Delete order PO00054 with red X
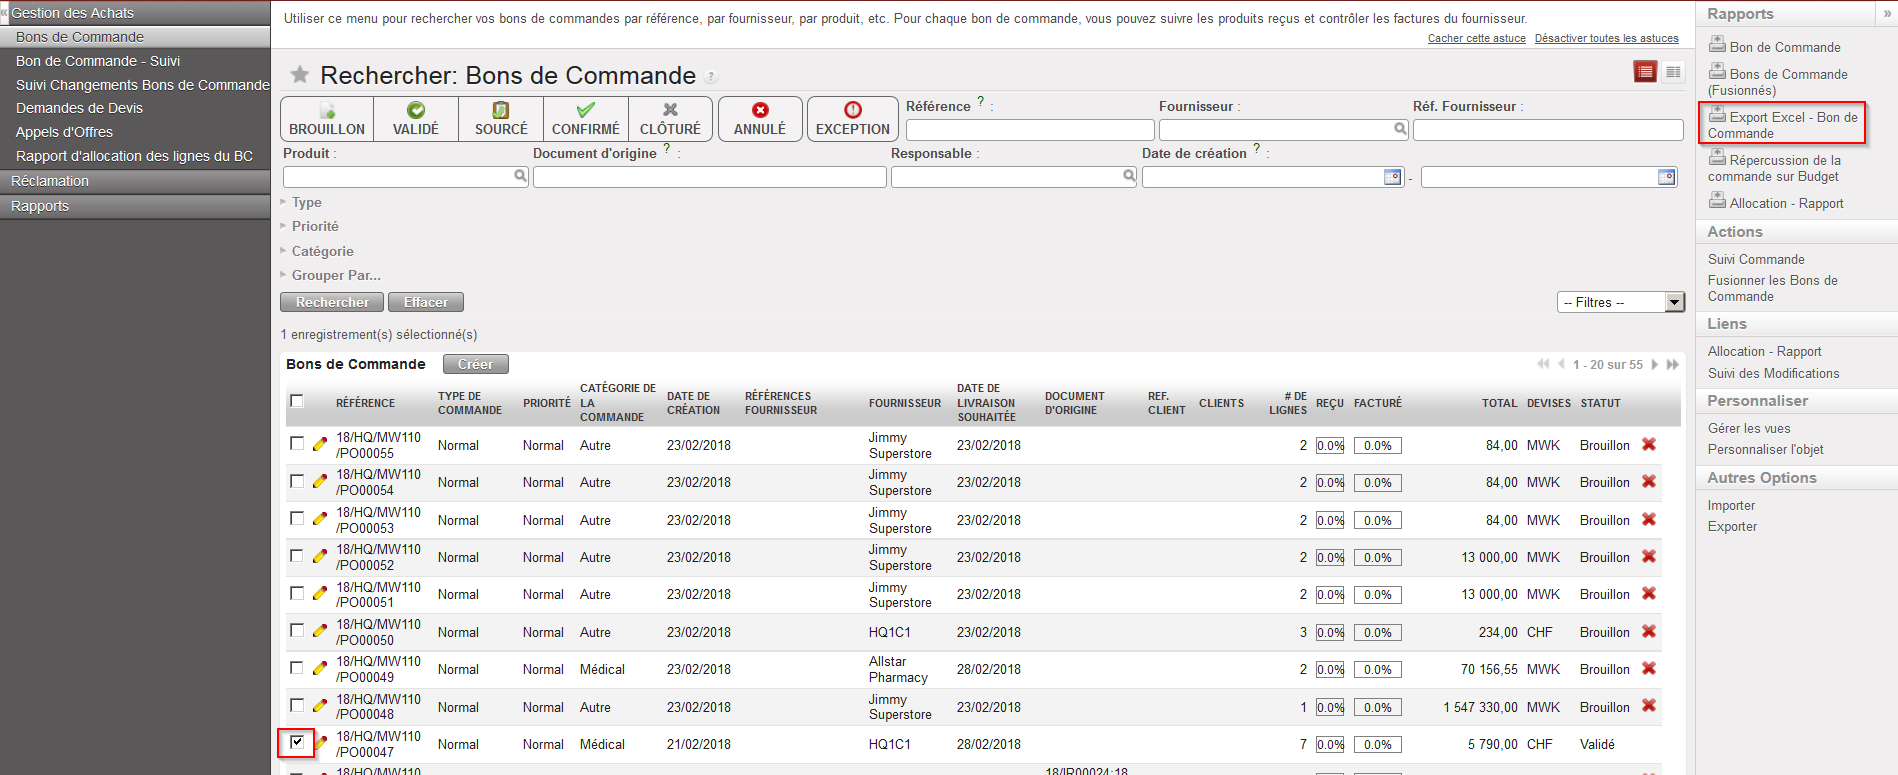1898x775 pixels. [1649, 482]
